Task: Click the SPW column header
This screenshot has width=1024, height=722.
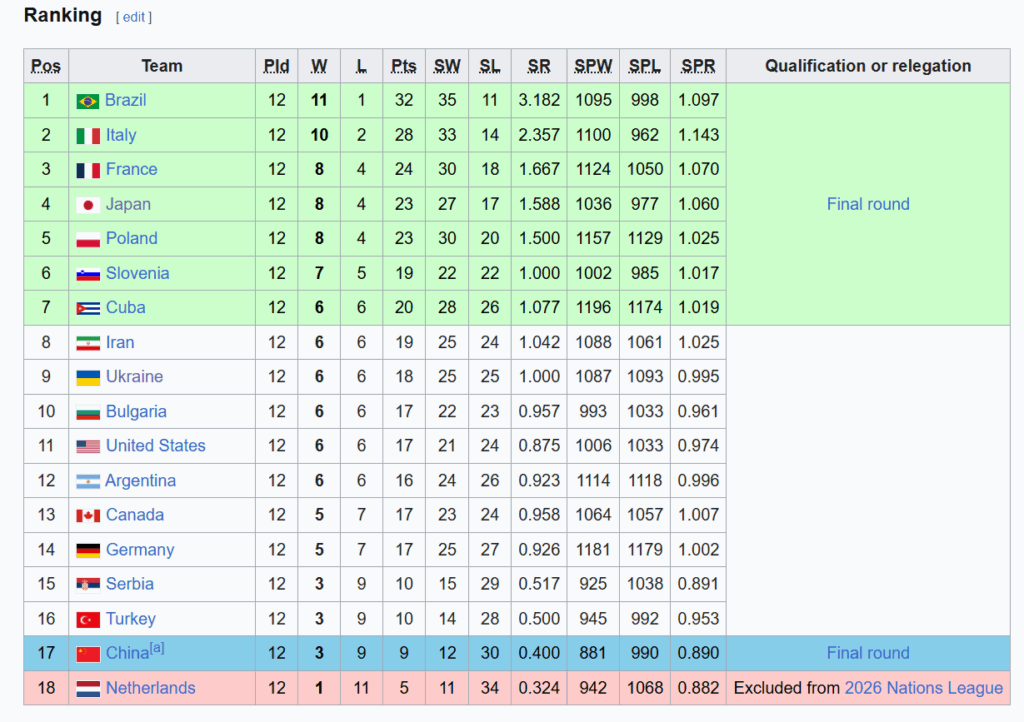Action: tap(593, 66)
